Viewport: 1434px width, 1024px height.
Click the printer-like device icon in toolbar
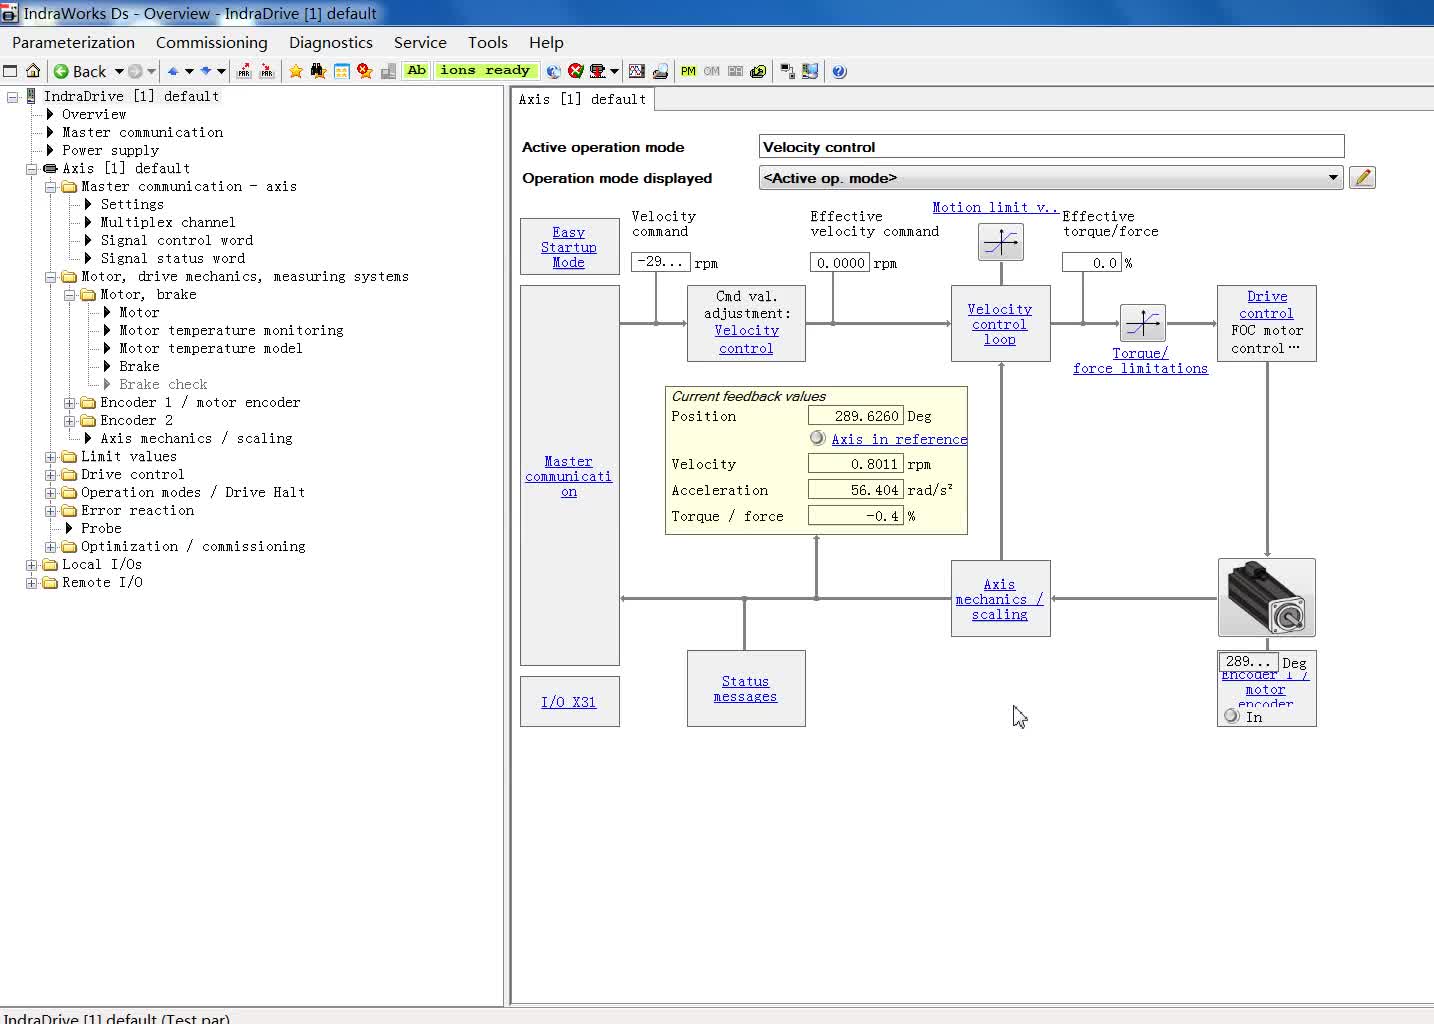pyautogui.click(x=661, y=71)
